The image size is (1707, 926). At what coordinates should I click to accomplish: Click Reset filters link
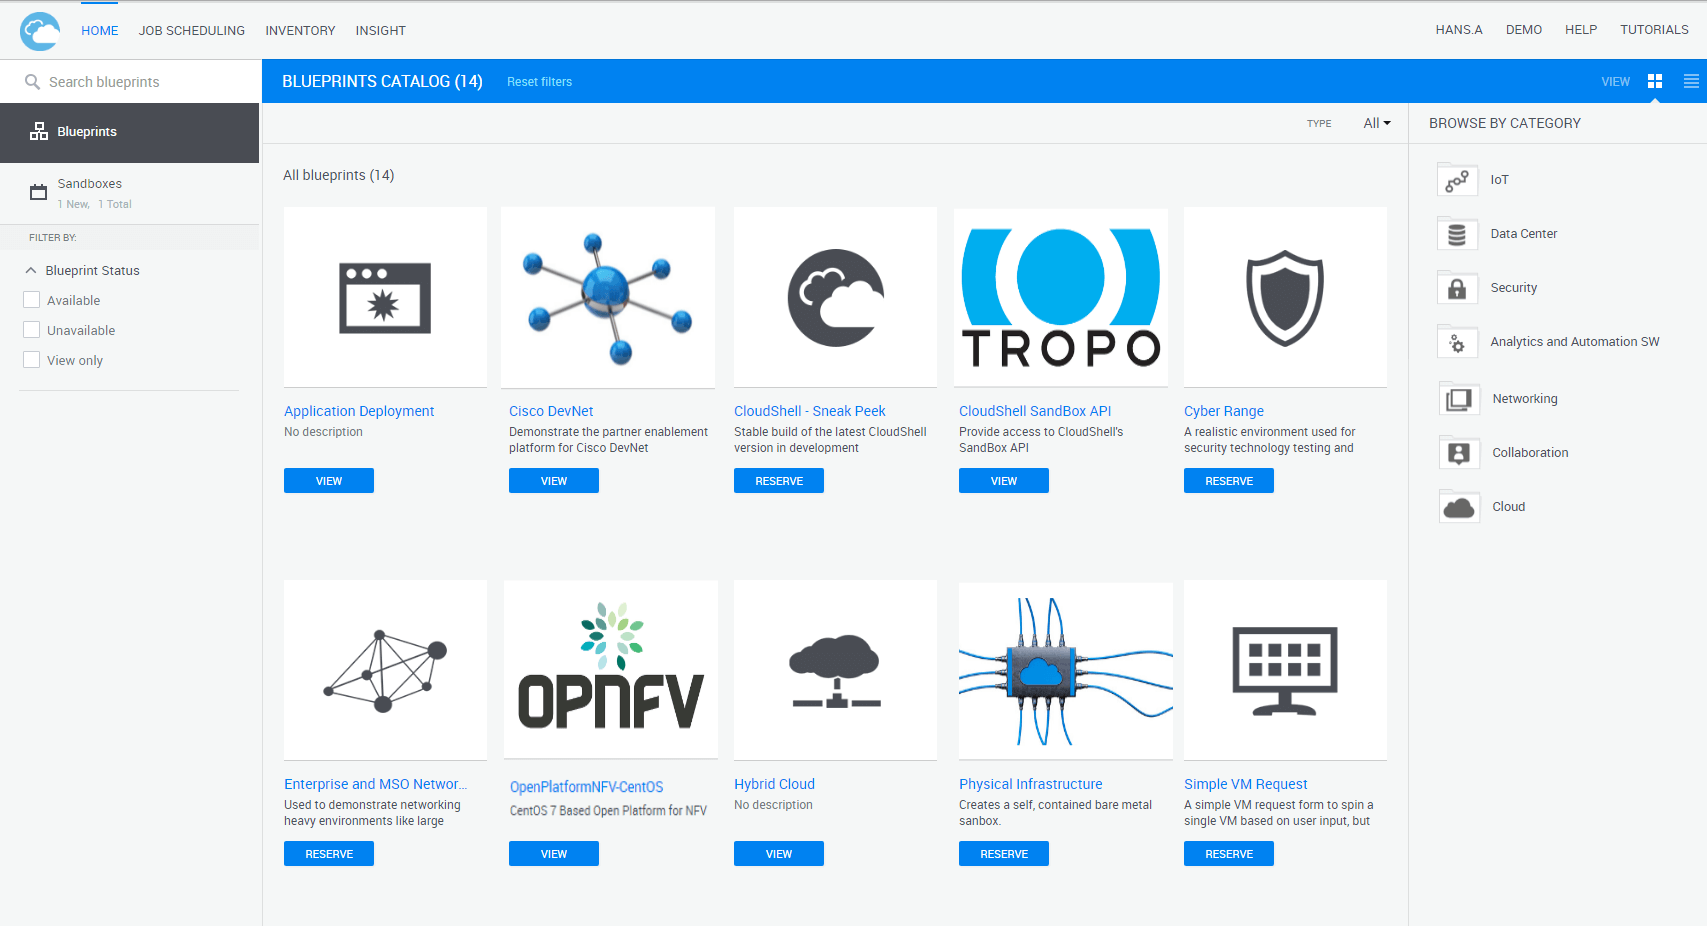click(540, 82)
